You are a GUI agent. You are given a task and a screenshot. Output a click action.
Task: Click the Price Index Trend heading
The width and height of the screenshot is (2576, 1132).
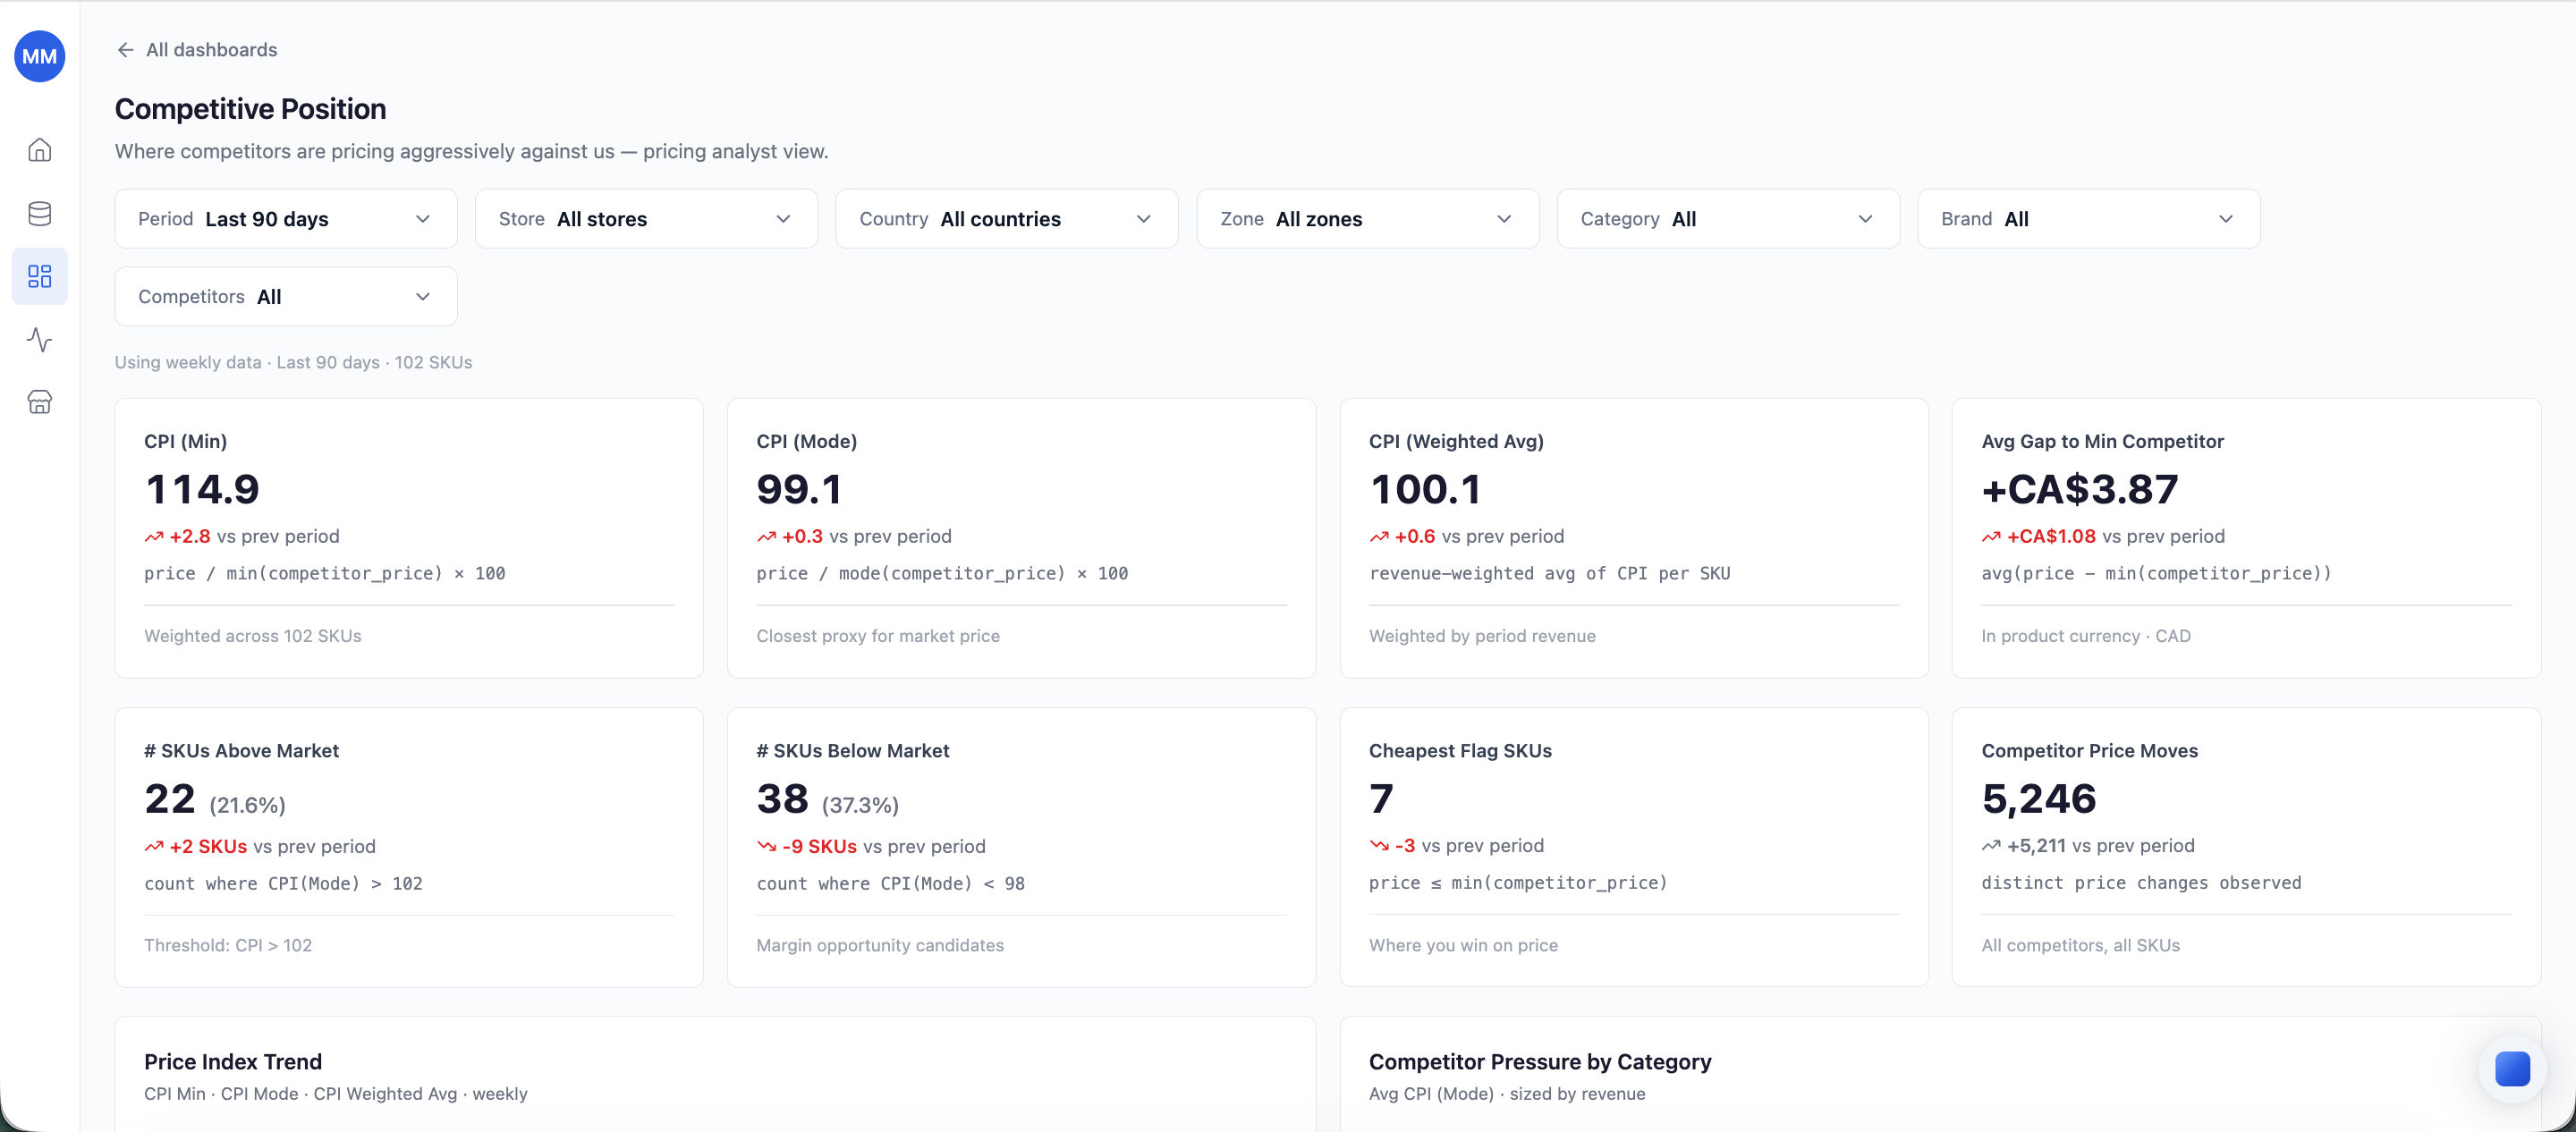coord(233,1062)
